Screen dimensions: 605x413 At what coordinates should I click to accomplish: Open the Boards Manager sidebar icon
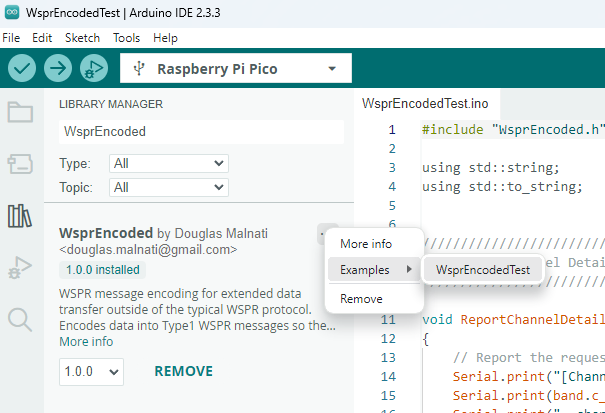20,163
